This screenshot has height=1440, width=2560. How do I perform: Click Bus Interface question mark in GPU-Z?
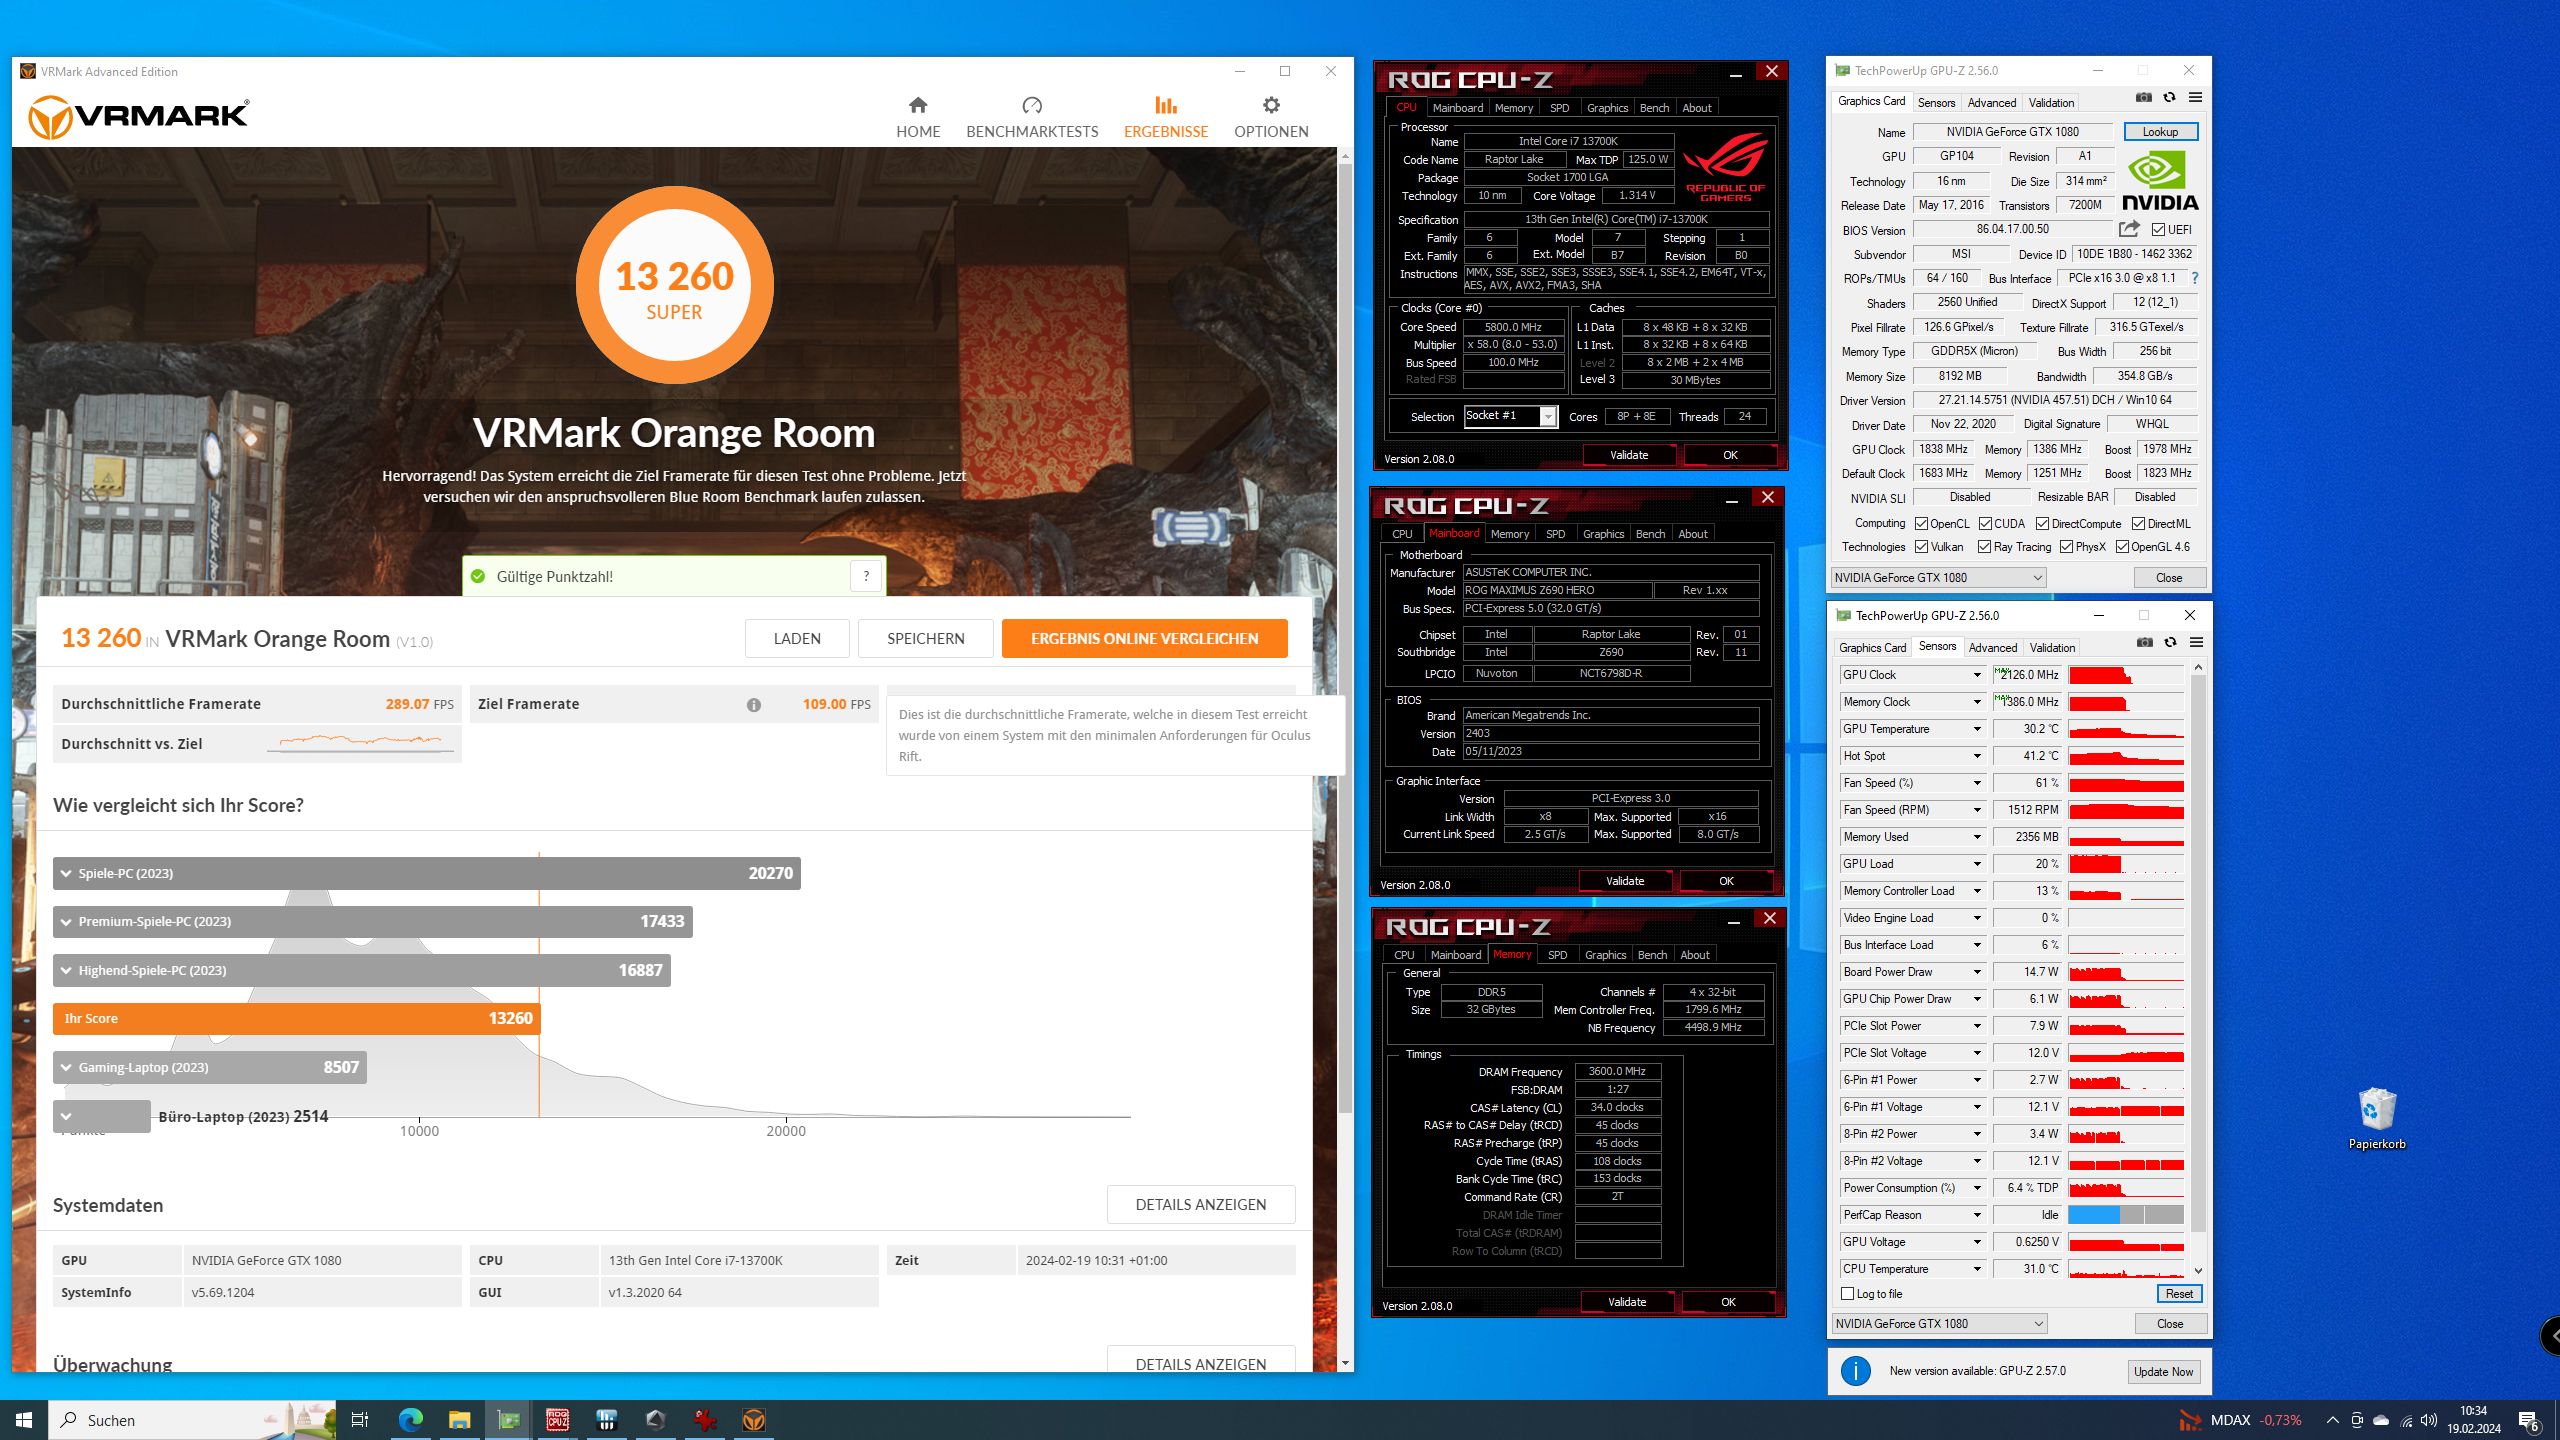point(2195,278)
